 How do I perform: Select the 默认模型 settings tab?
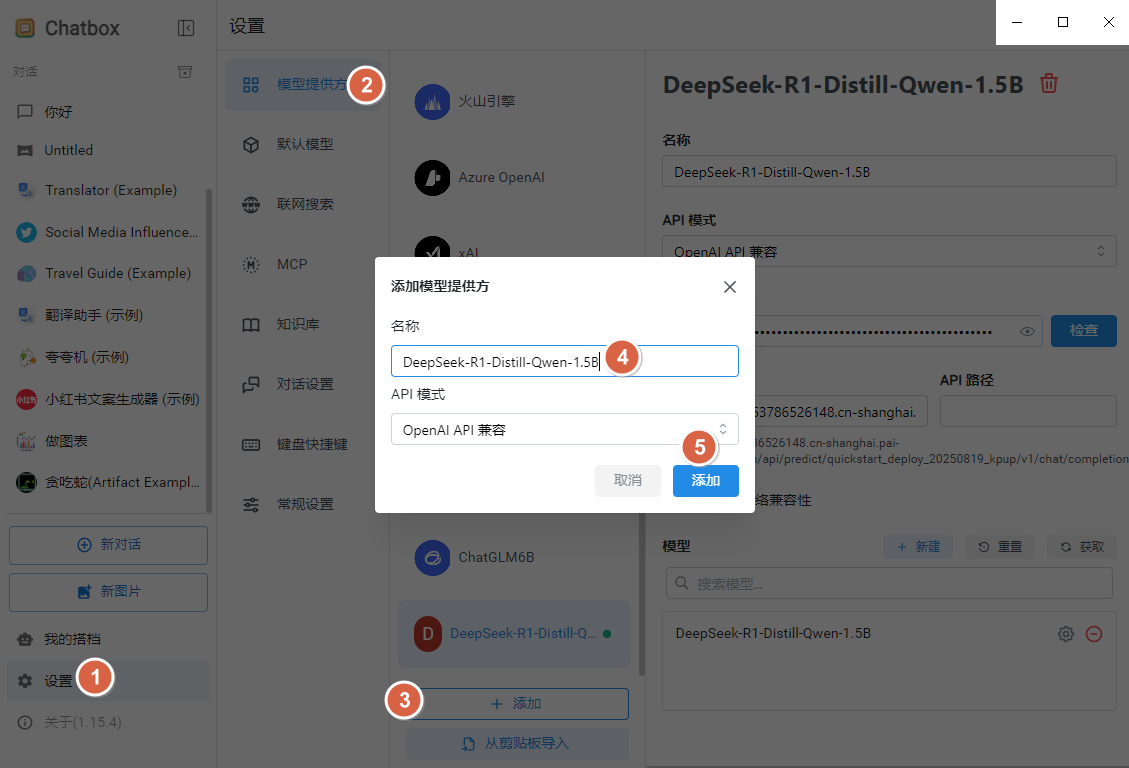click(302, 145)
